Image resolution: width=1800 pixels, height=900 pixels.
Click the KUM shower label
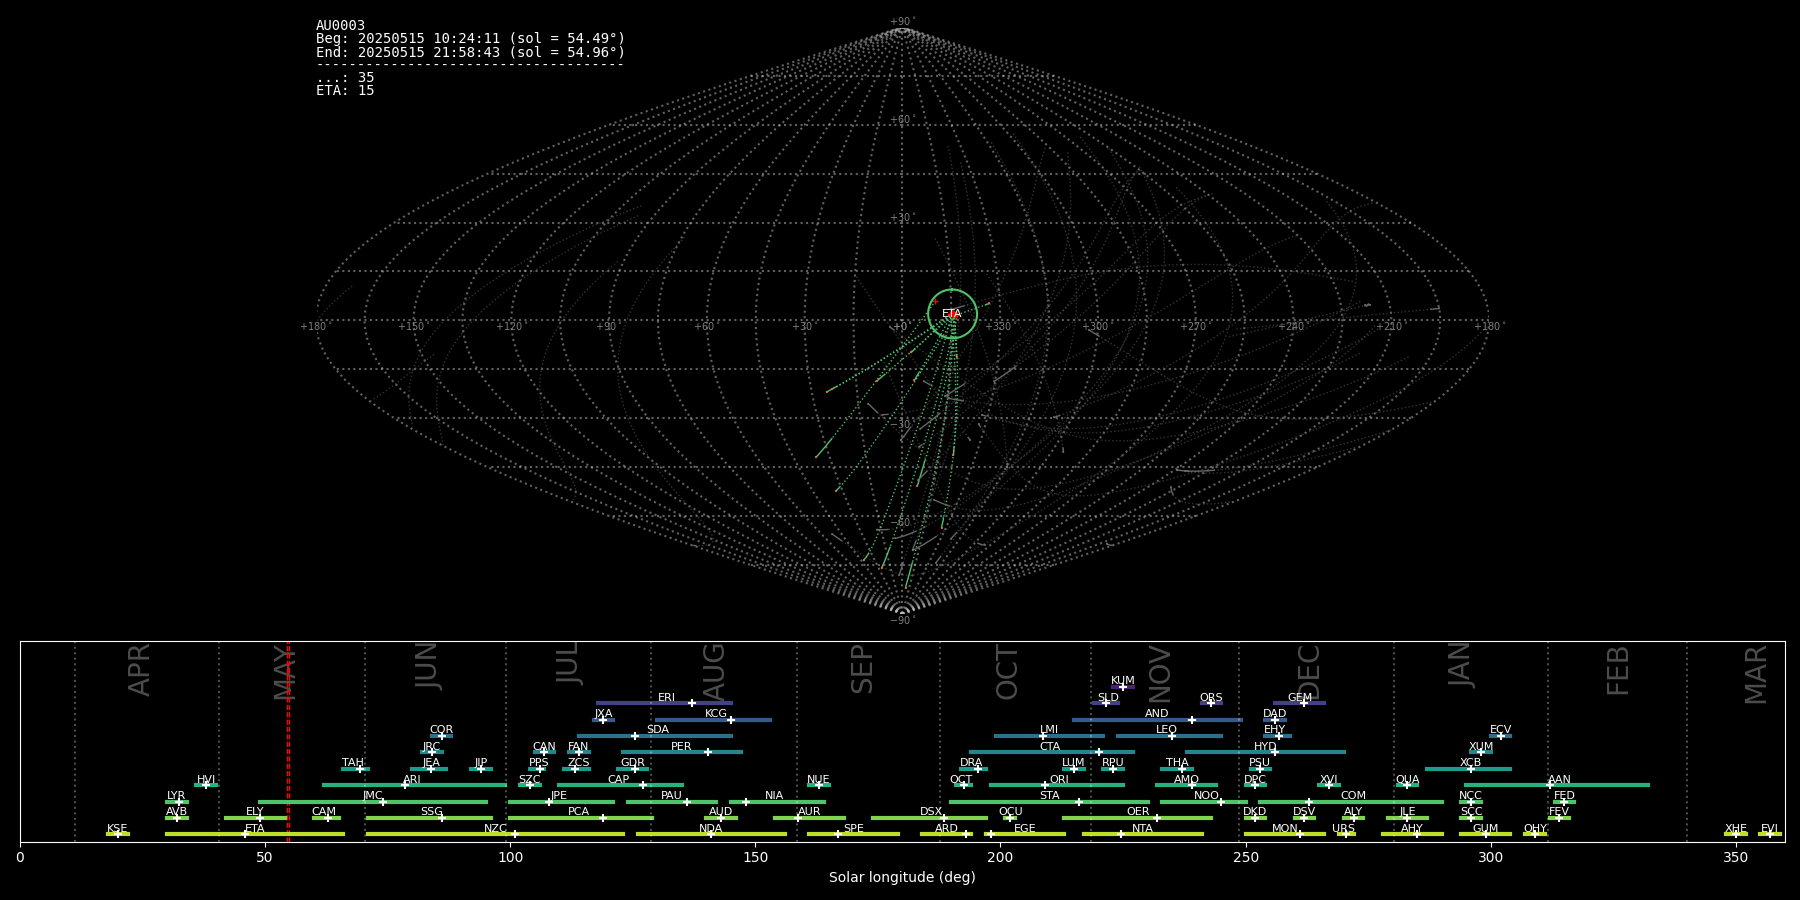1123,681
